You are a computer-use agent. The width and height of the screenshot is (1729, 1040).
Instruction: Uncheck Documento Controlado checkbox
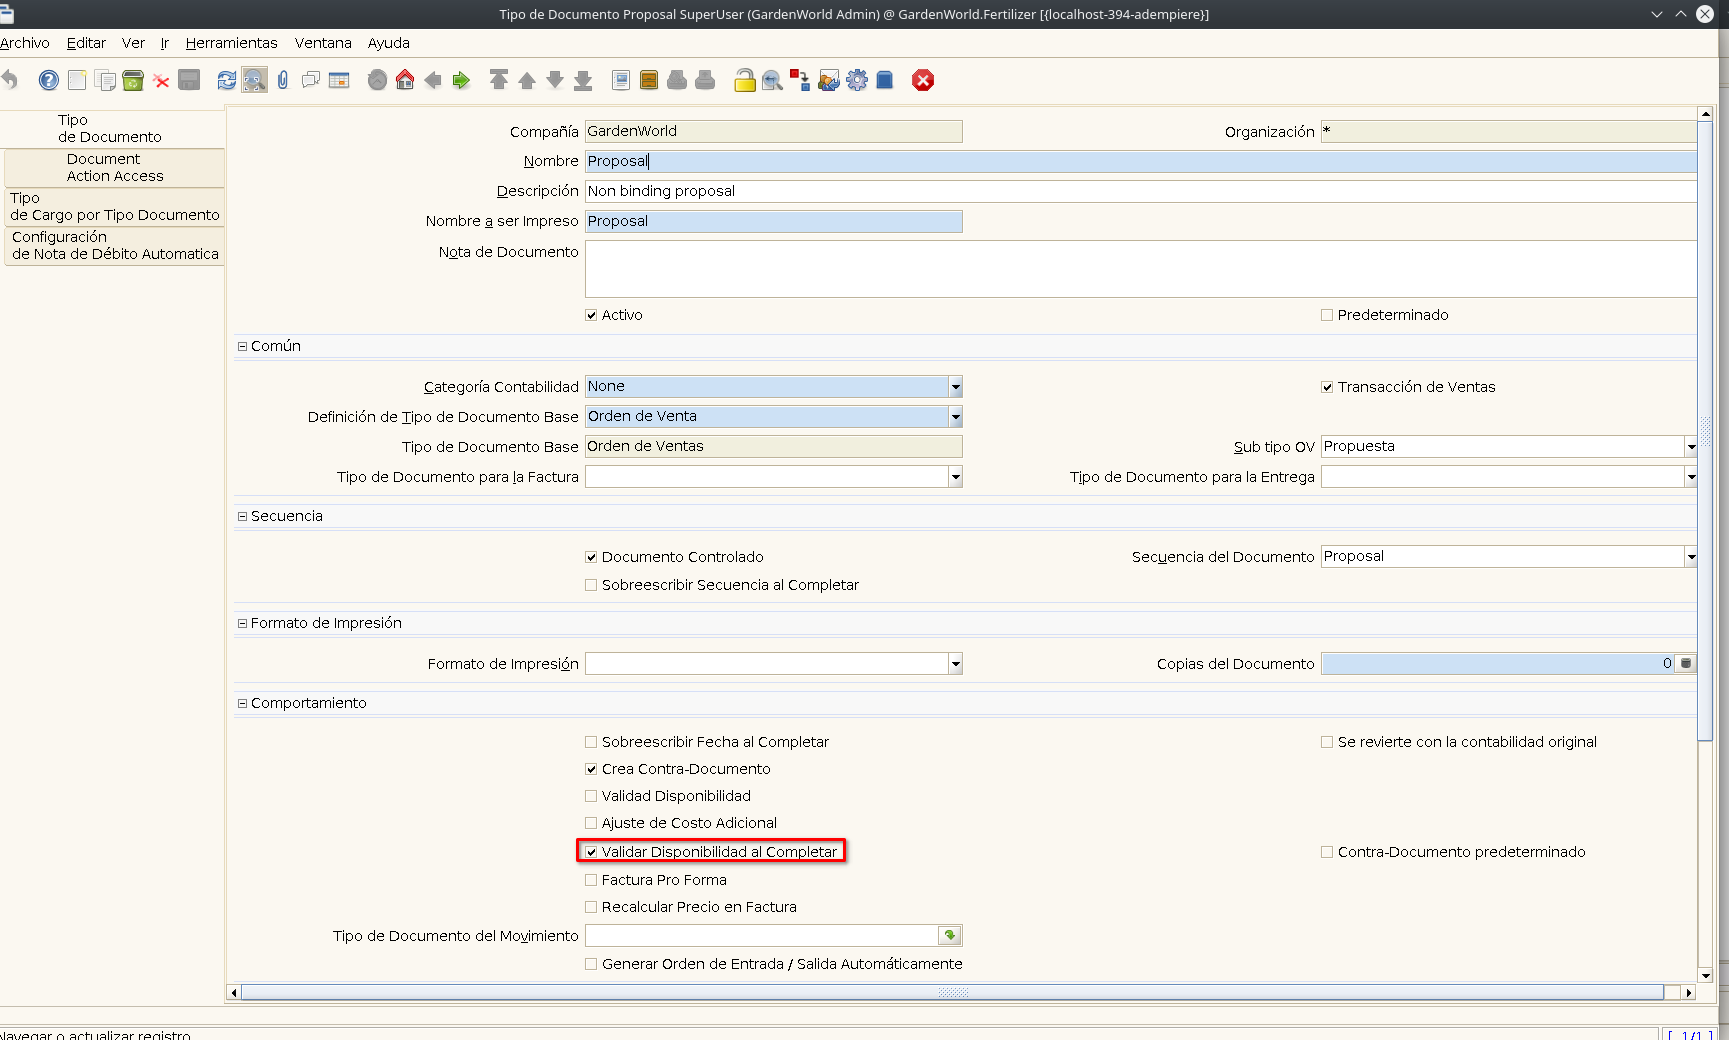click(x=591, y=557)
